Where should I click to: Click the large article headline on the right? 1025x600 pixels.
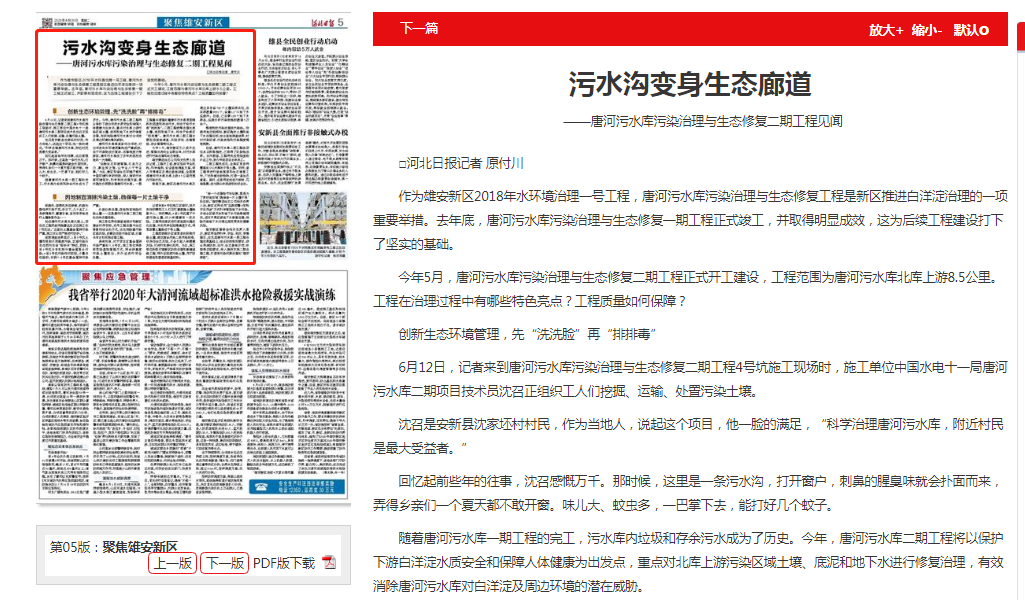pos(690,84)
